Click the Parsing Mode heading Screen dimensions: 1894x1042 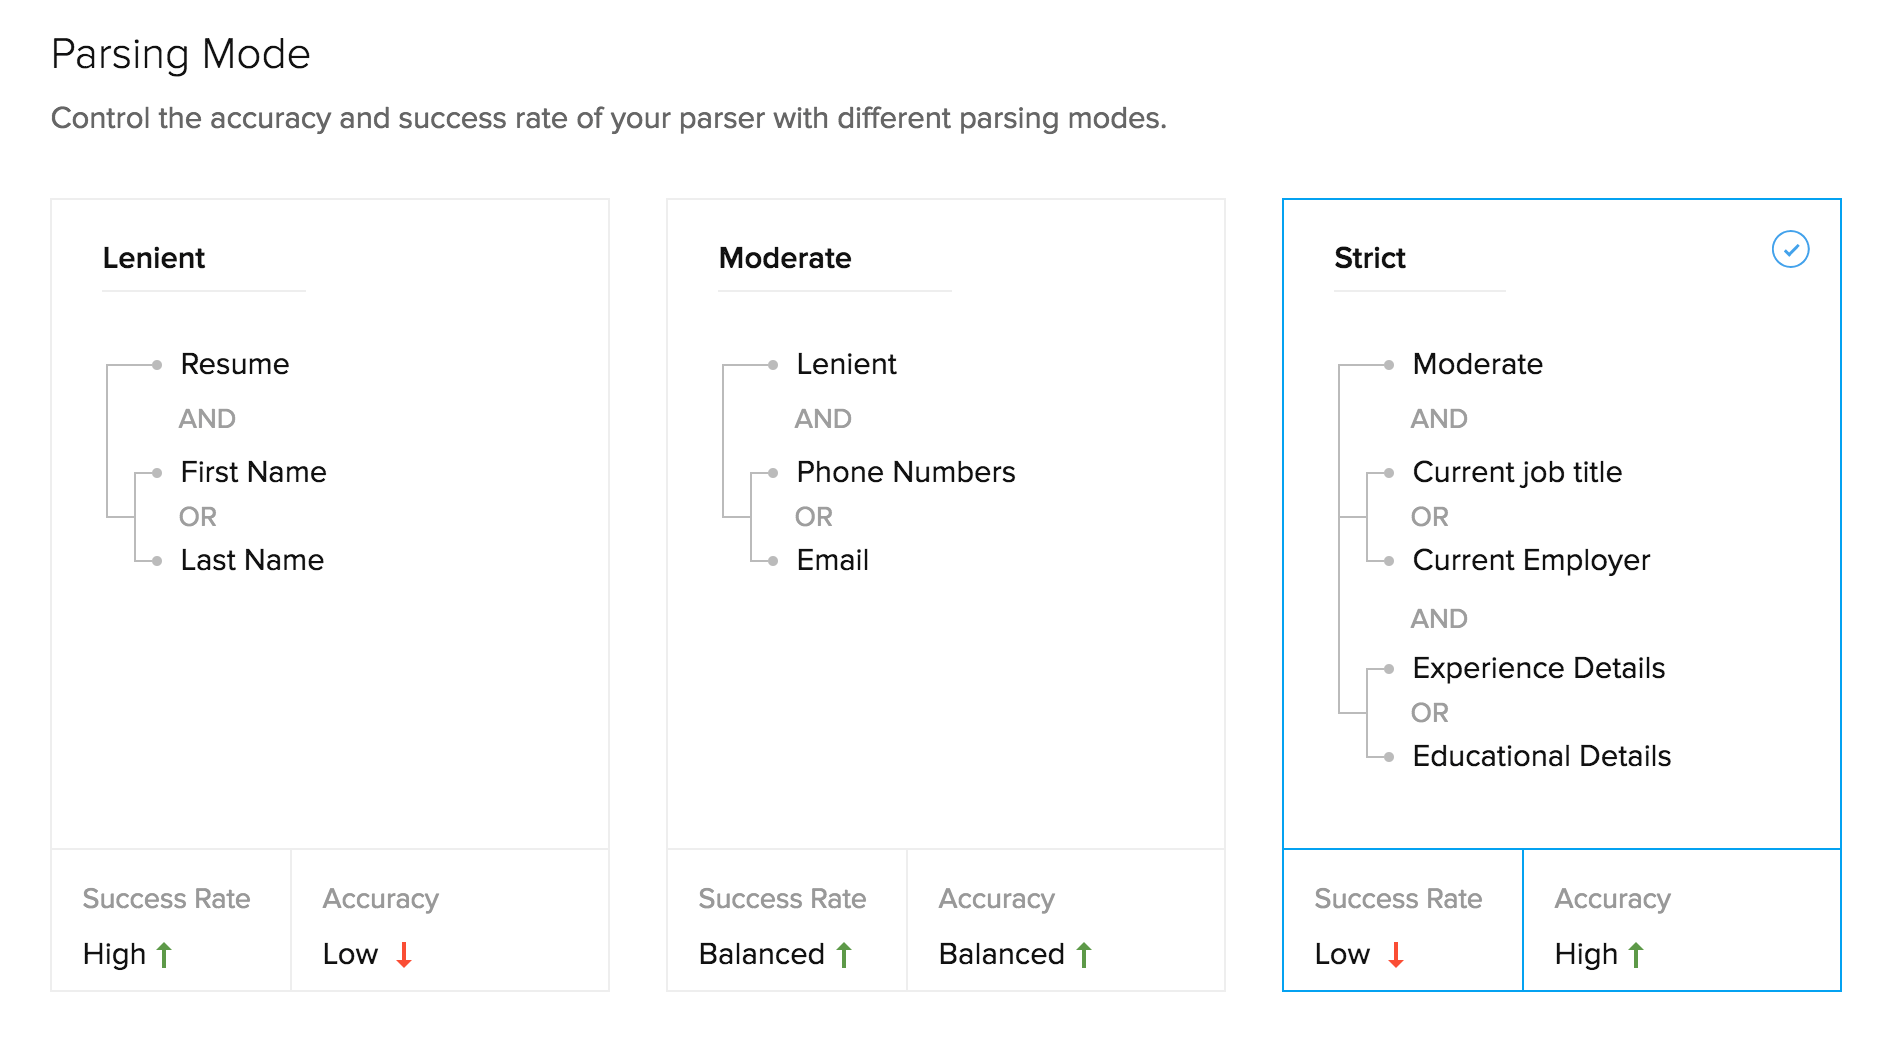181,54
